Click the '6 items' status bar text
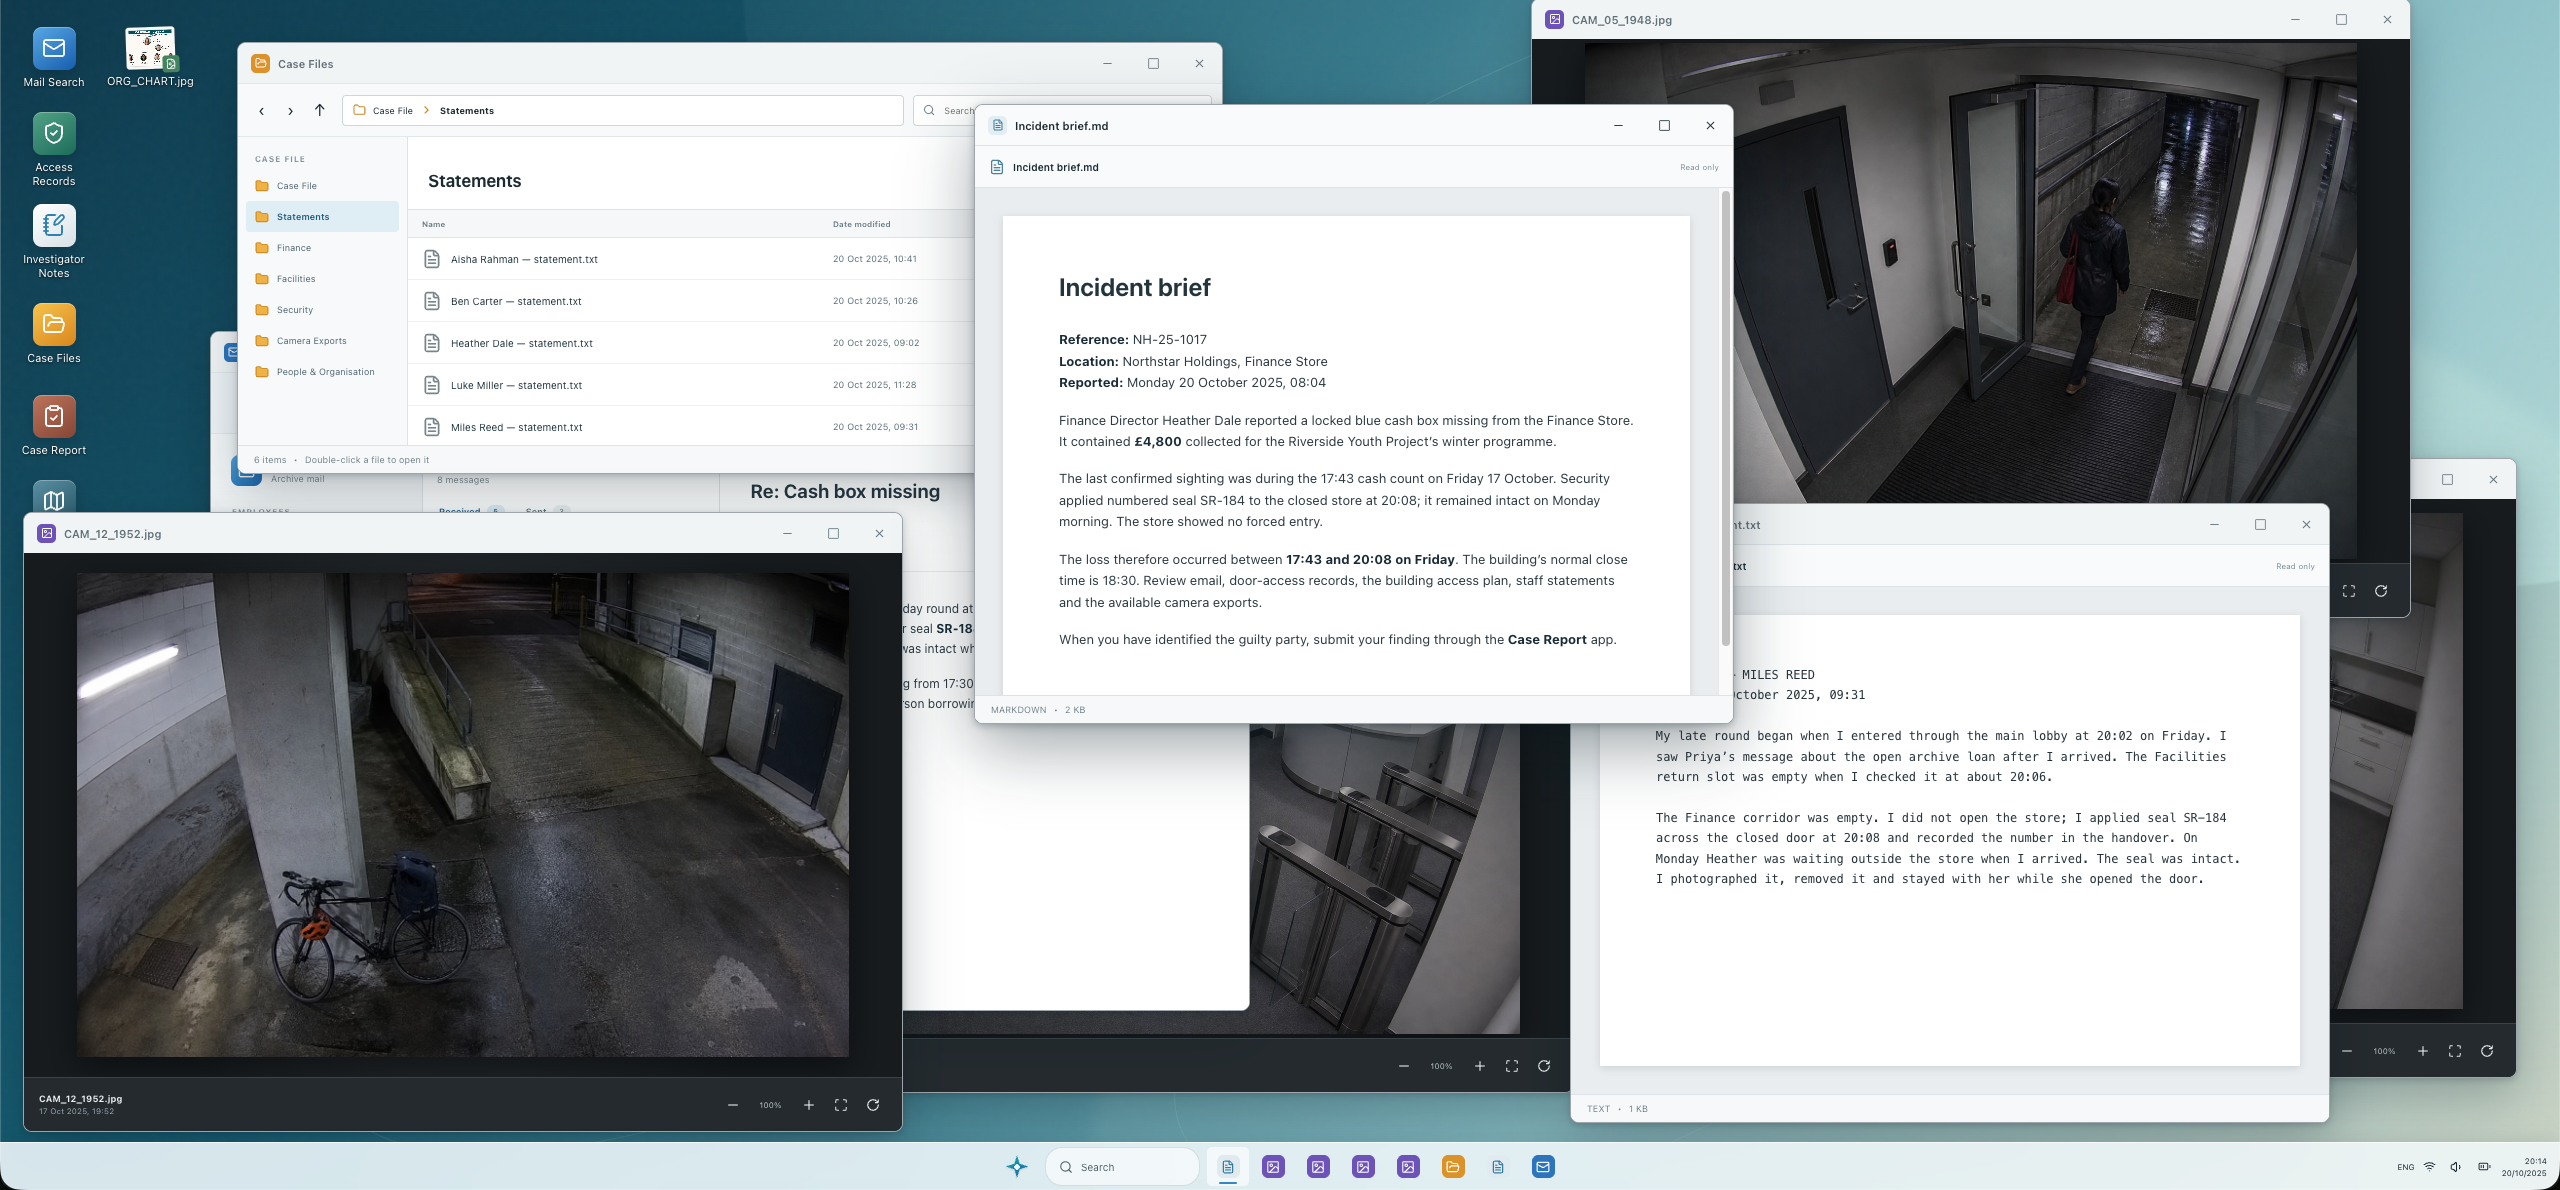This screenshot has height=1190, width=2560. [x=270, y=460]
